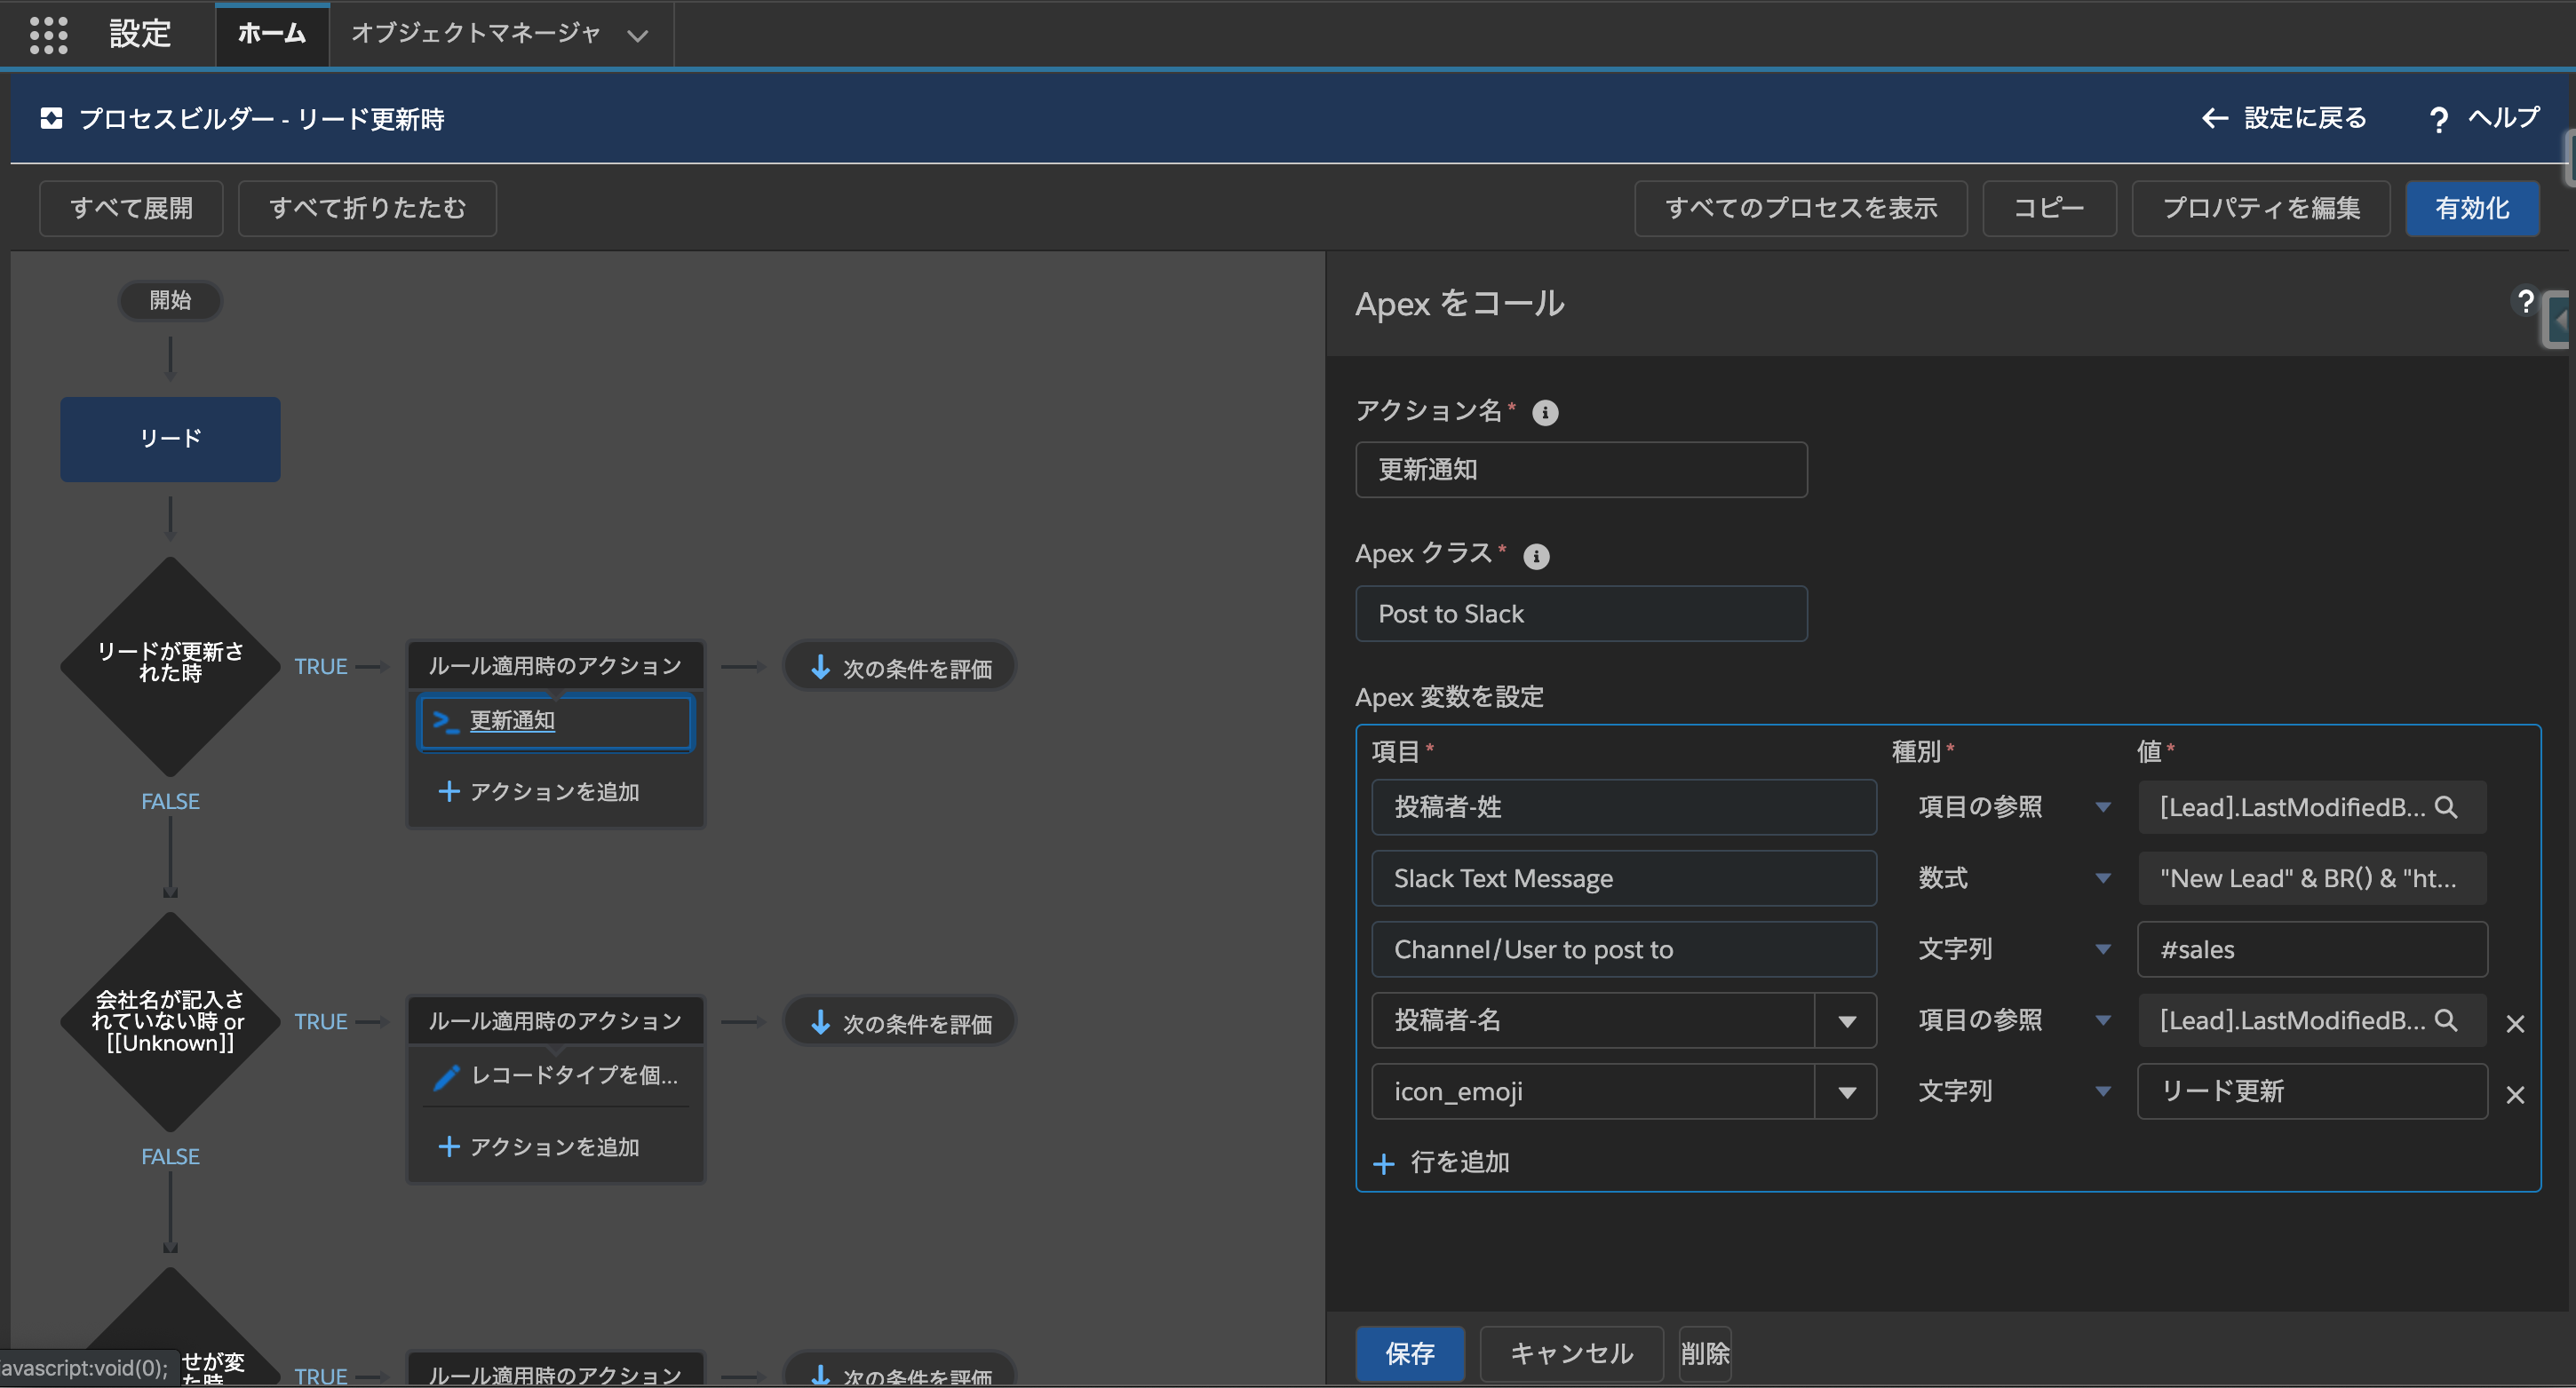Open 種別 dropdown for Slack Text Message
Image resolution: width=2576 pixels, height=1388 pixels.
click(x=2102, y=878)
